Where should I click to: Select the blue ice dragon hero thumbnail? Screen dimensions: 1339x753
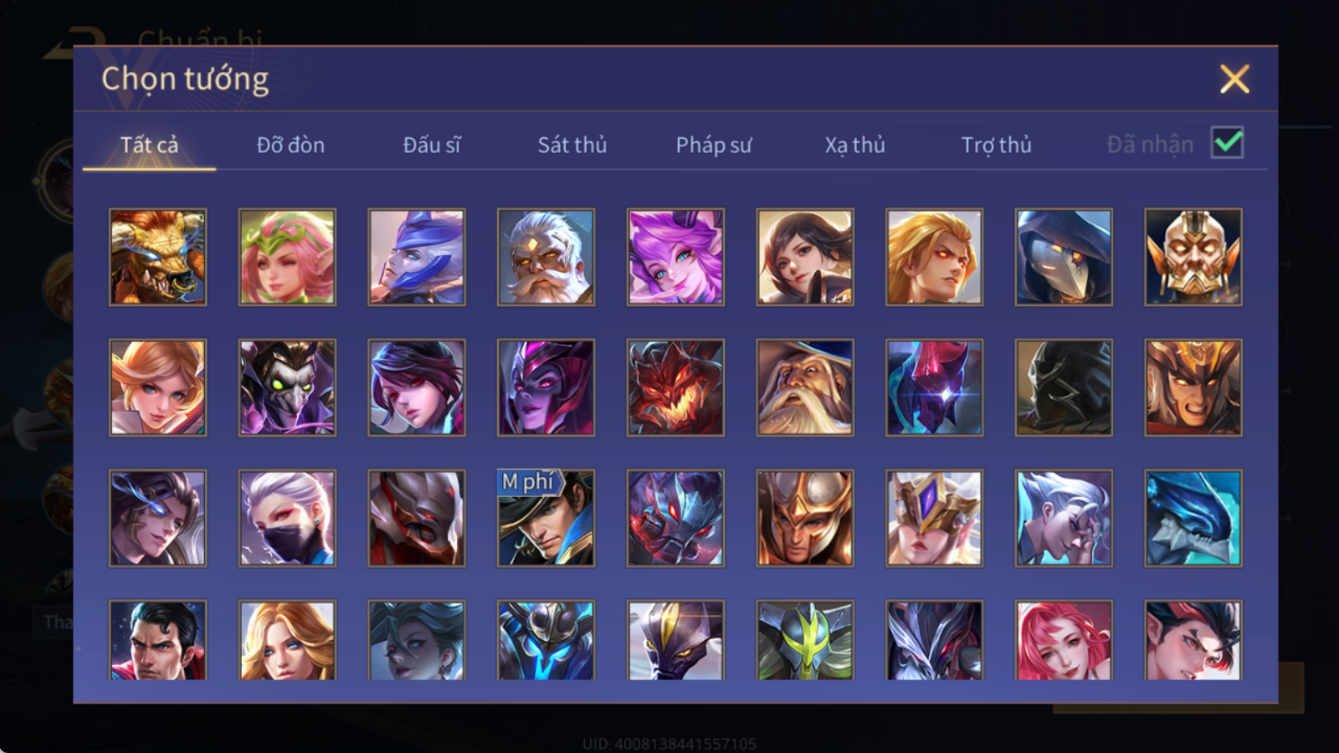(x=1193, y=519)
